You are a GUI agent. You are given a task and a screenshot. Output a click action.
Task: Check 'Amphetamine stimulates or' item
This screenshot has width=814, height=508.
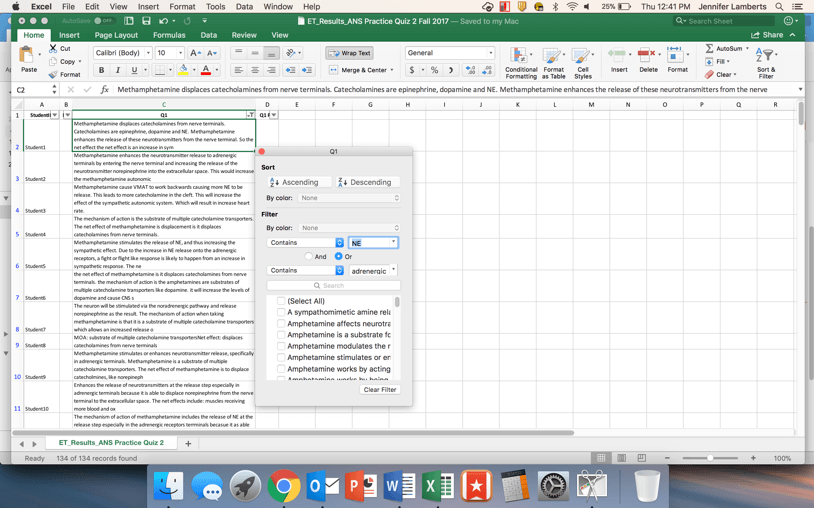(x=281, y=358)
